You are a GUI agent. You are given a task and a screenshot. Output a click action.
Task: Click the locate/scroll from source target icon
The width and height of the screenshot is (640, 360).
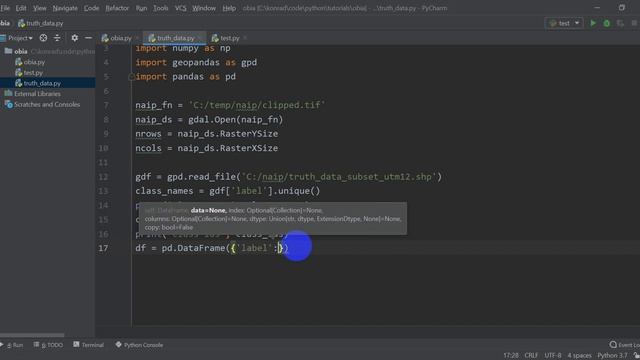point(43,38)
